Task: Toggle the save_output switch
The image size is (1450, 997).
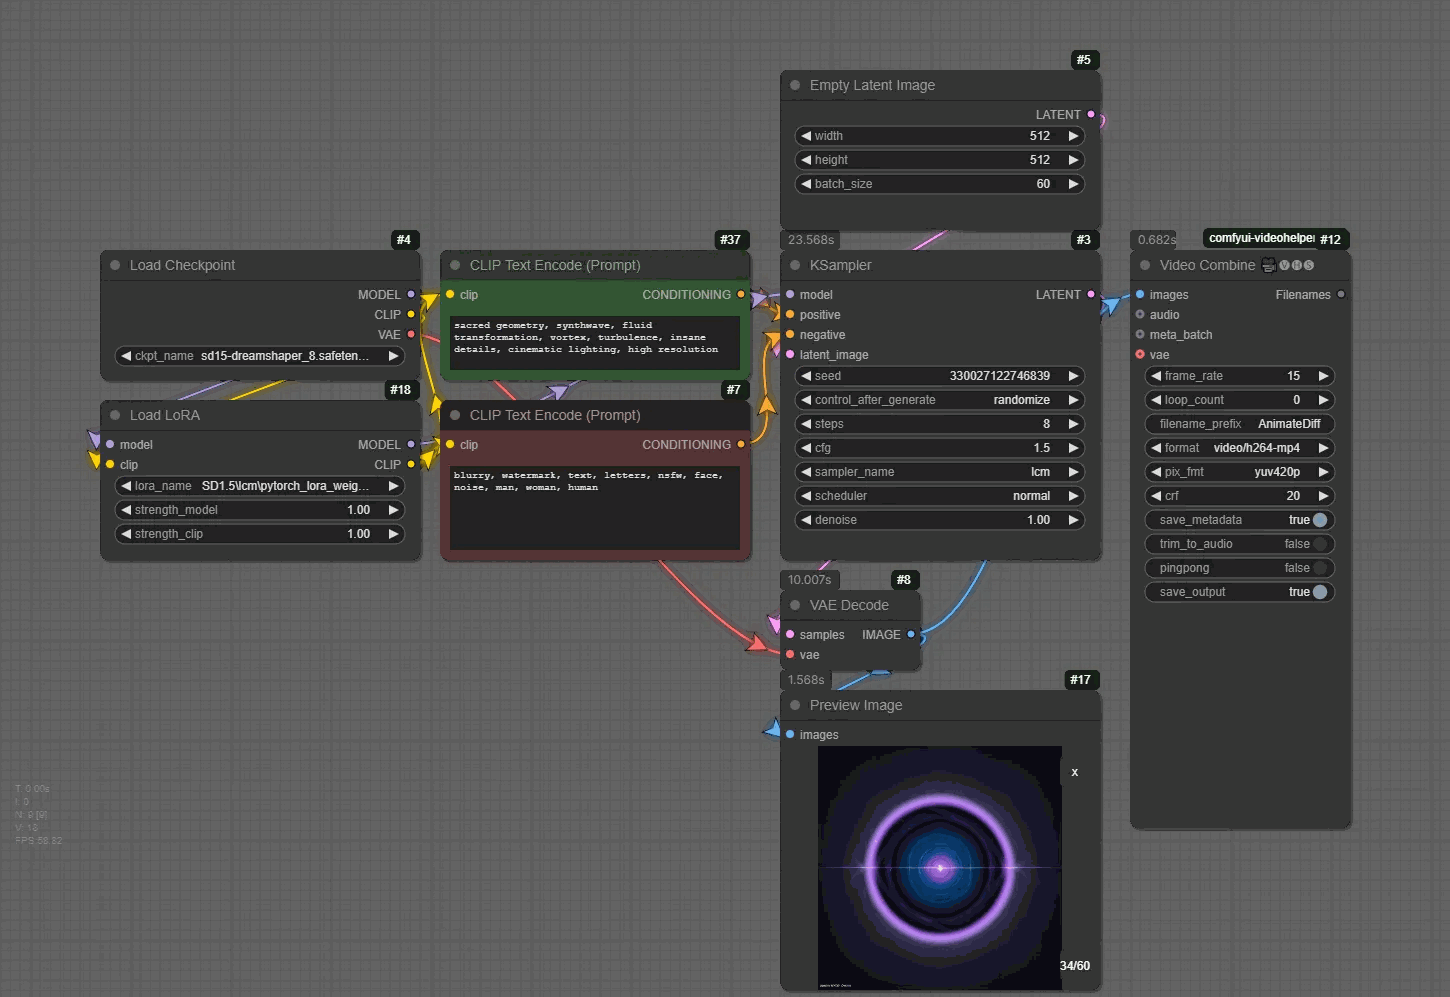Action: tap(1319, 592)
